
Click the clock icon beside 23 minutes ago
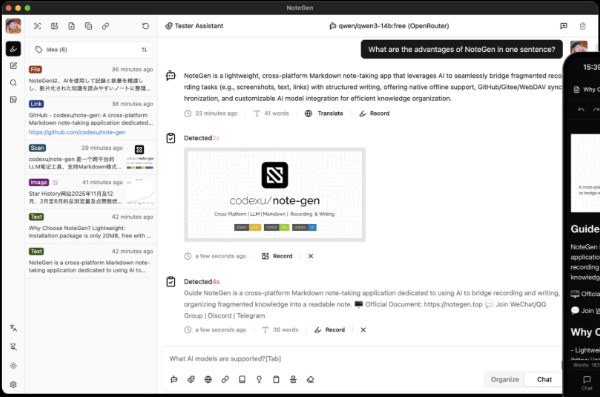pos(188,113)
